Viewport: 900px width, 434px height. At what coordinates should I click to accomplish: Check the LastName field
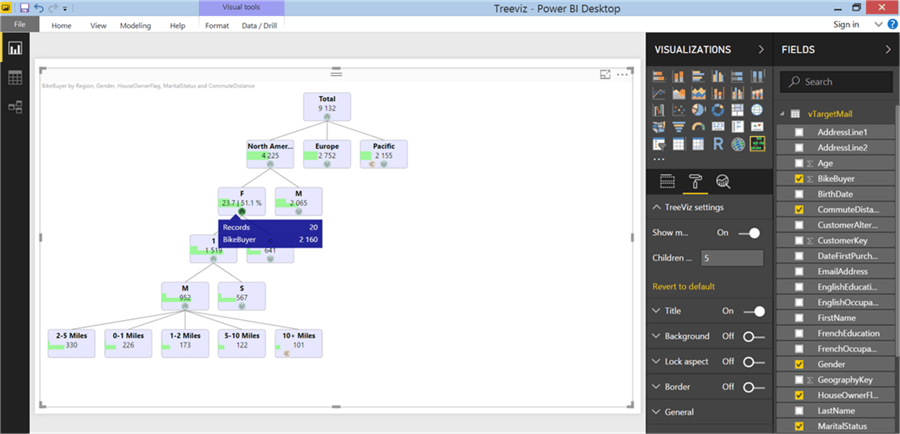pos(799,410)
